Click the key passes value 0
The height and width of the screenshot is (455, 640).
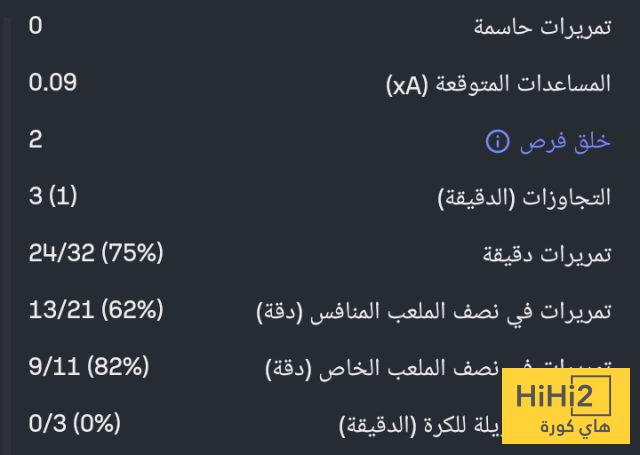35,25
